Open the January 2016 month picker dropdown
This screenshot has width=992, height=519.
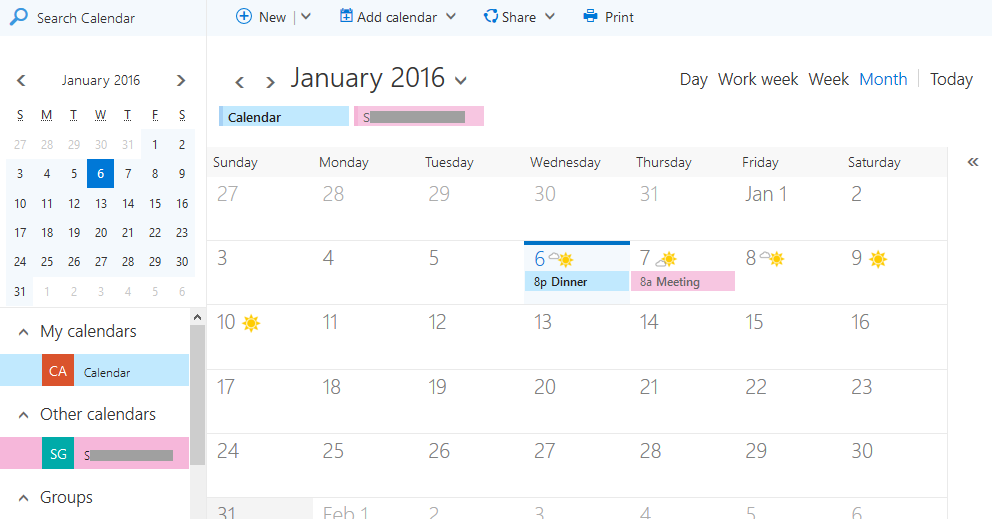coord(461,80)
